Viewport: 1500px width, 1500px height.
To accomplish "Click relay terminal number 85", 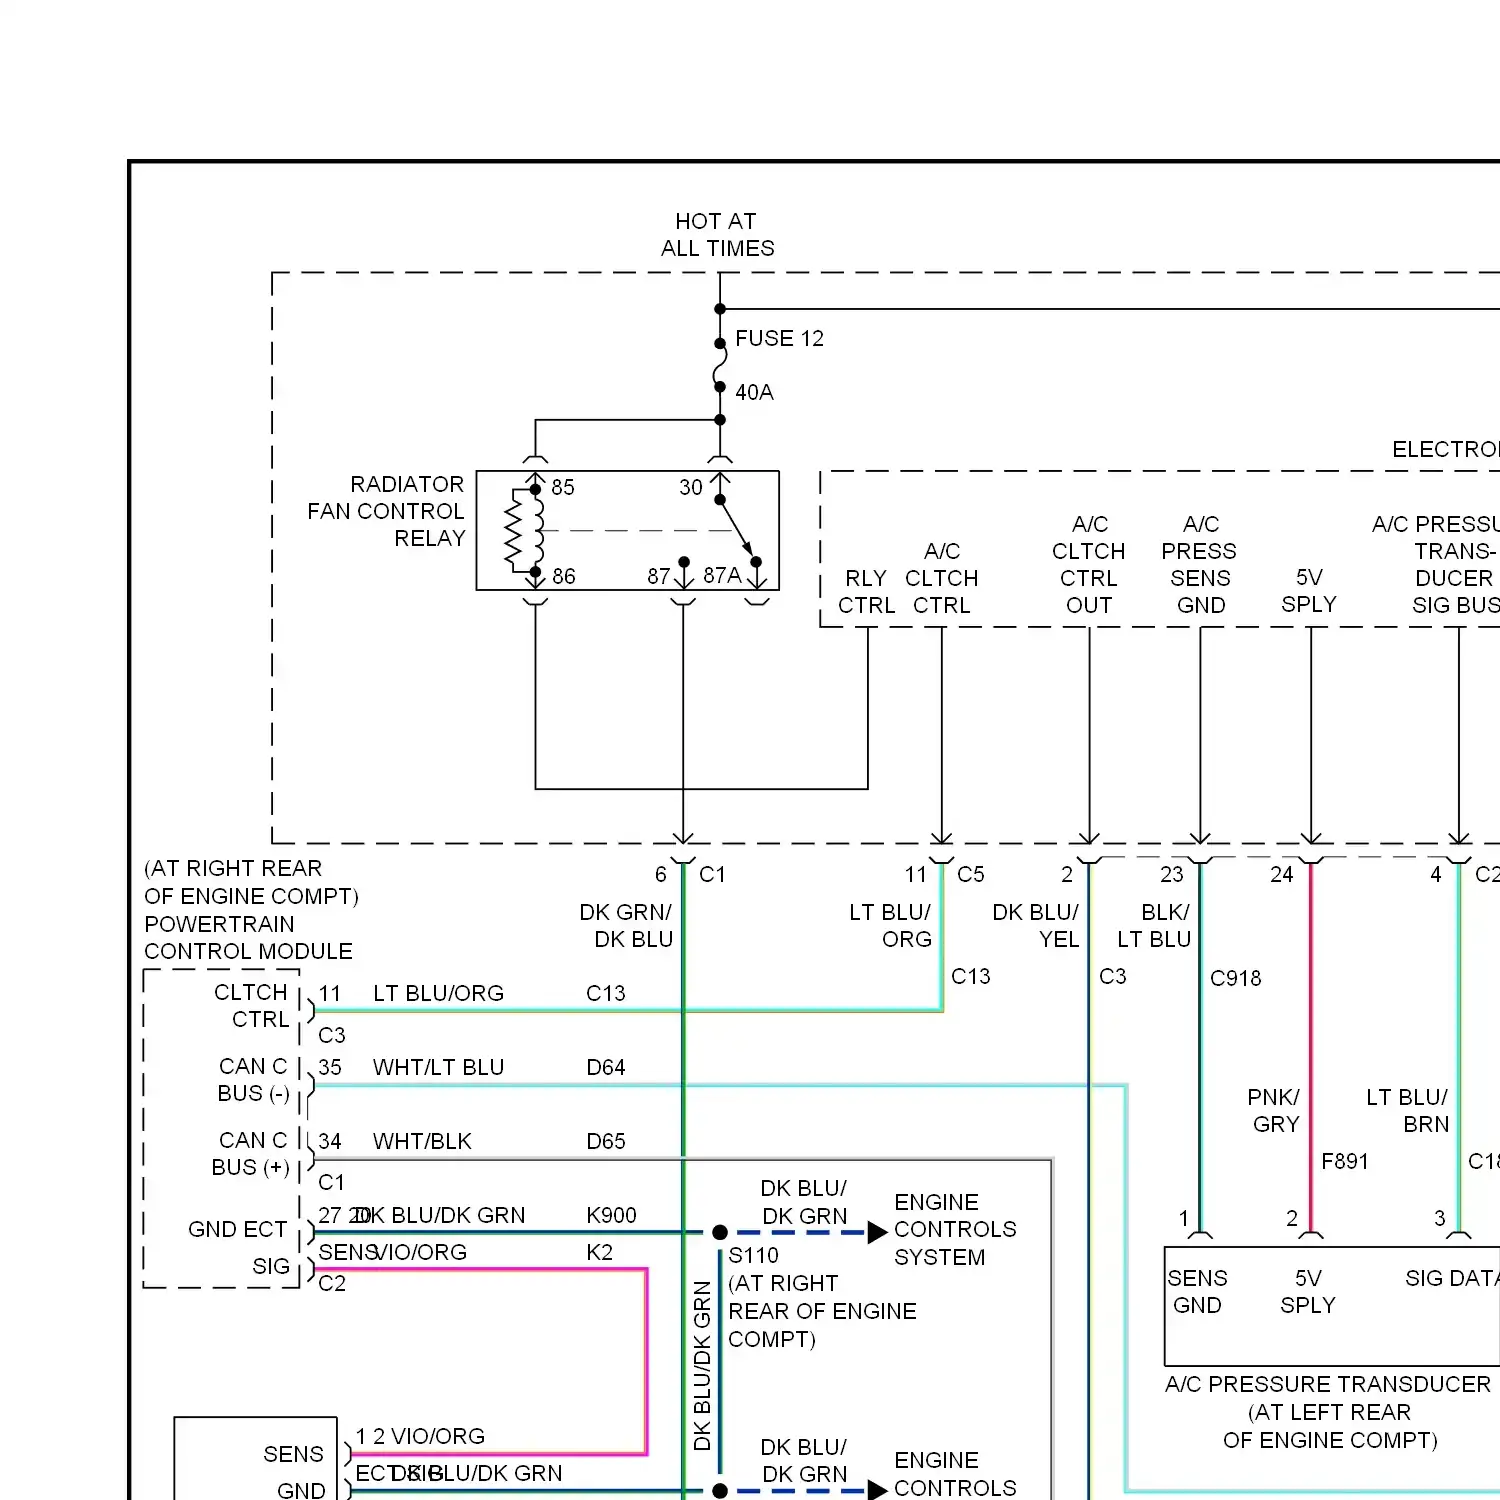I will click(x=563, y=487).
